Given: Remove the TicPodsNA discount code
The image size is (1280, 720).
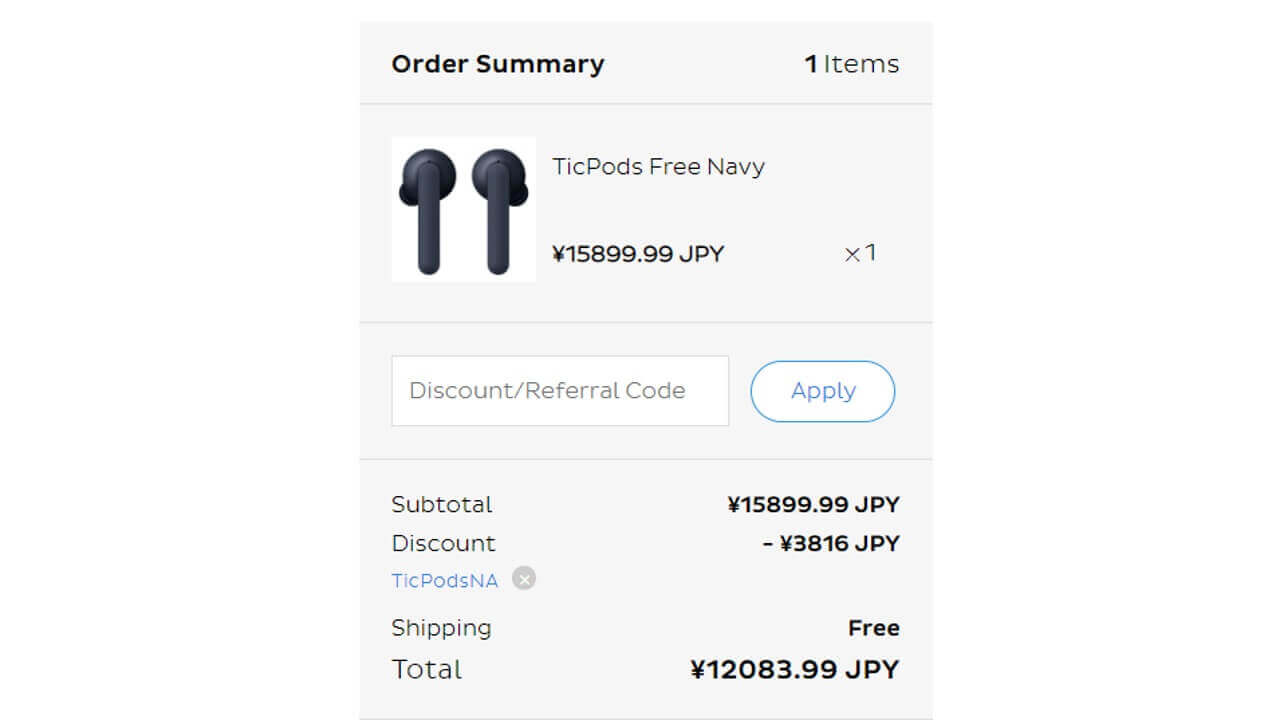Looking at the screenshot, I should 524,579.
